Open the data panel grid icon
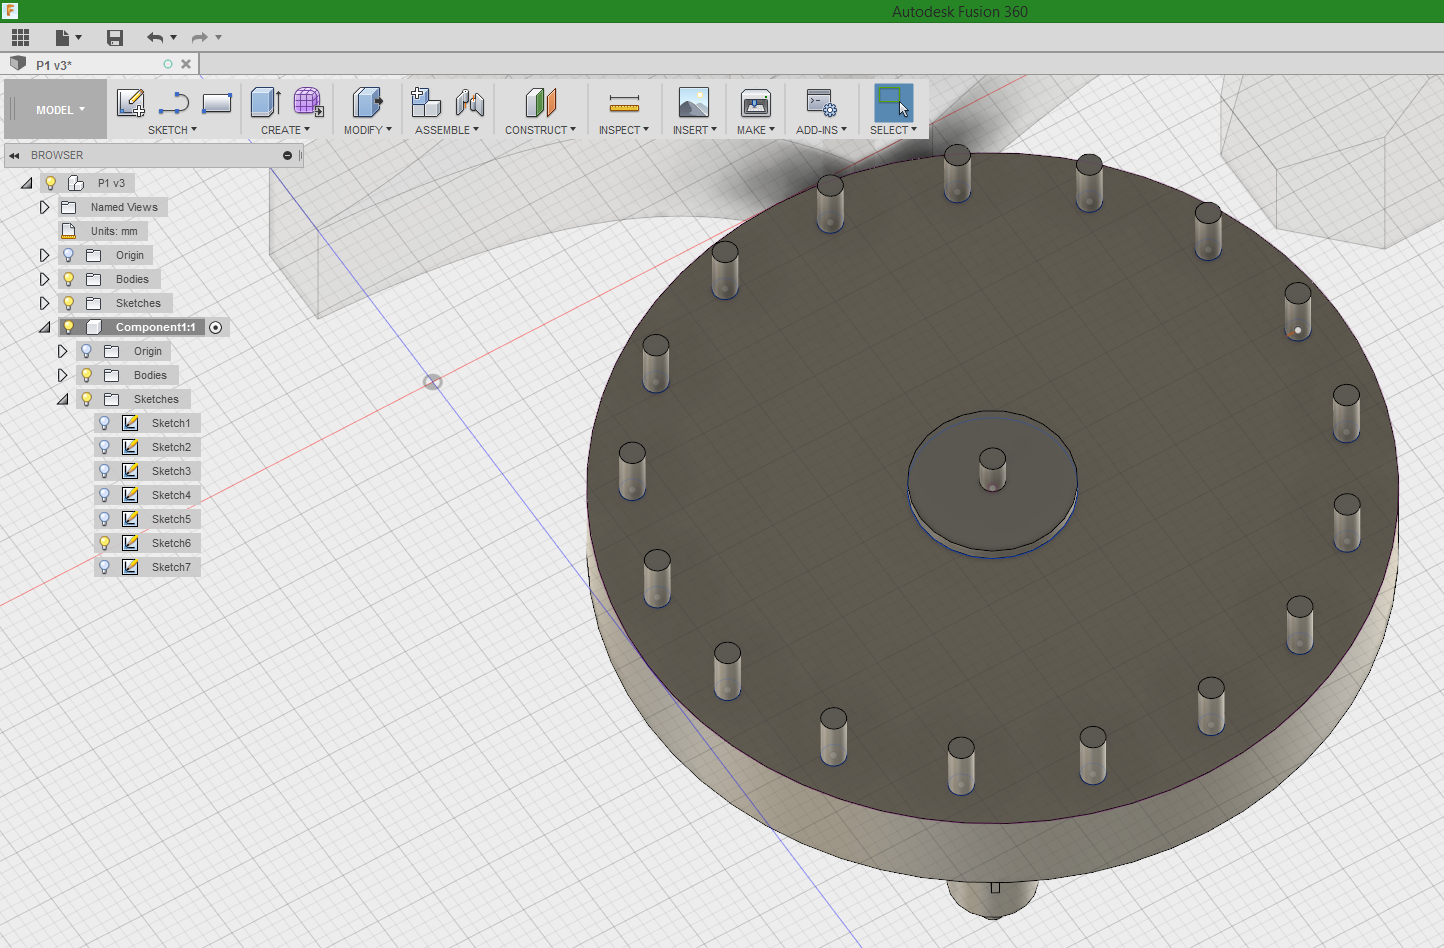This screenshot has width=1444, height=948. [20, 38]
